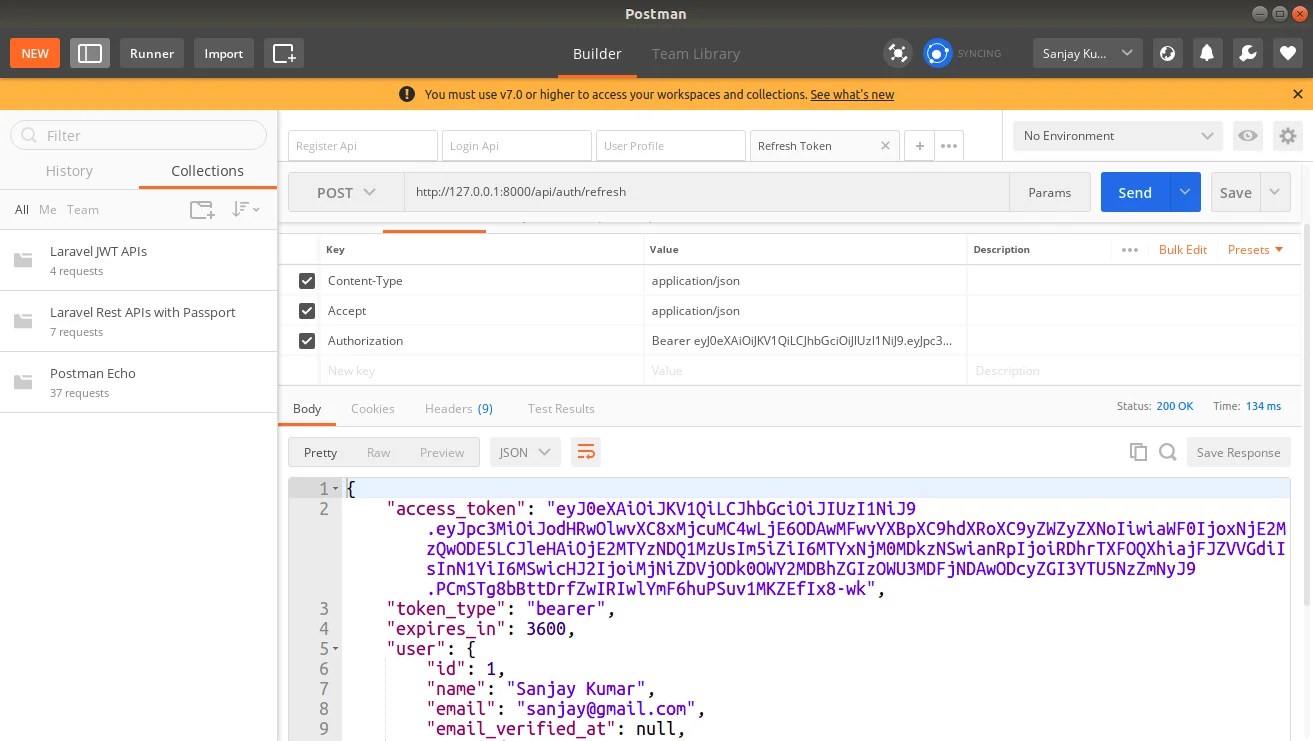Viewport: 1313px width, 741px height.
Task: Open the Login Api request tab
Action: 517,146
